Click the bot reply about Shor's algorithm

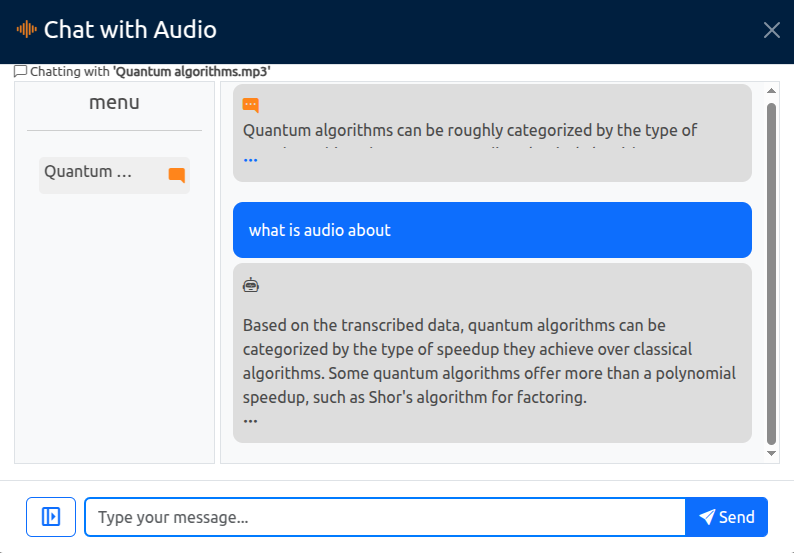pyautogui.click(x=492, y=353)
